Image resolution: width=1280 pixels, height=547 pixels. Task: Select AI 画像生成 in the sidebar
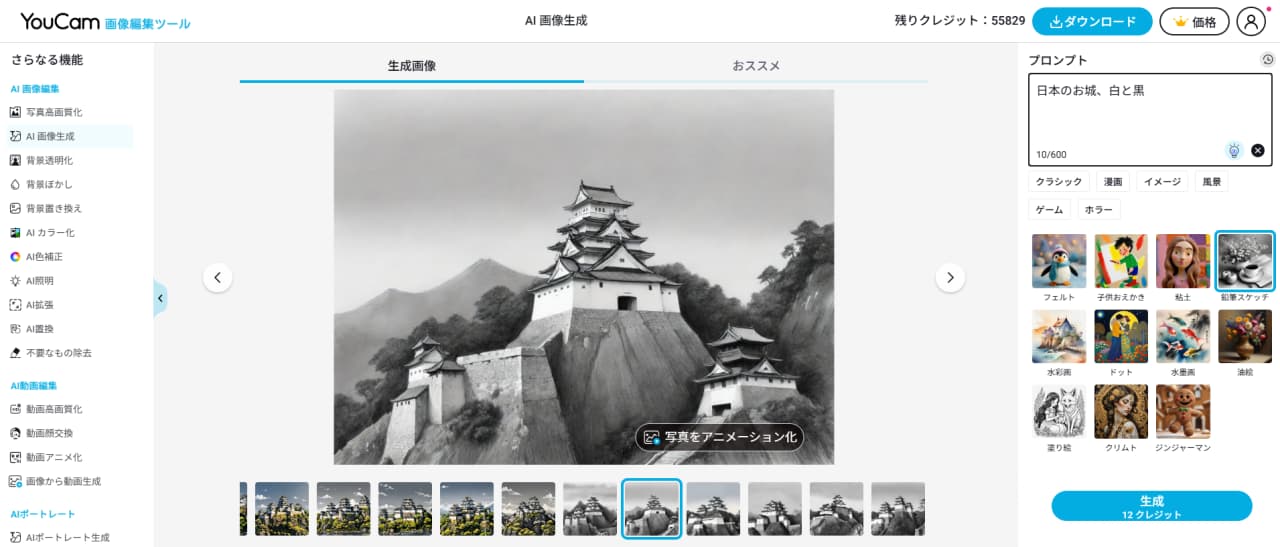[x=68, y=136]
